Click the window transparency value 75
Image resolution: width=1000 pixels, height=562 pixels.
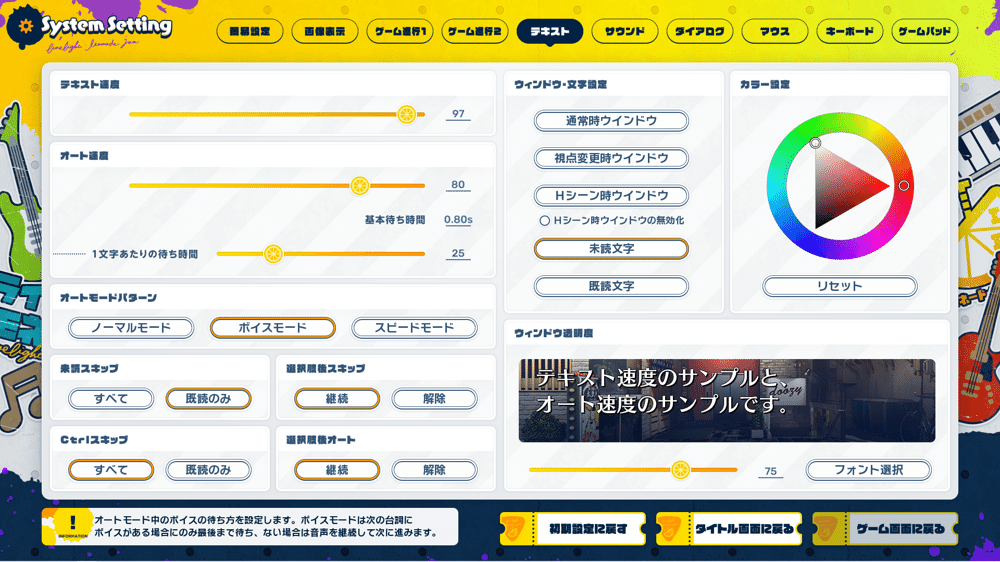(770, 471)
